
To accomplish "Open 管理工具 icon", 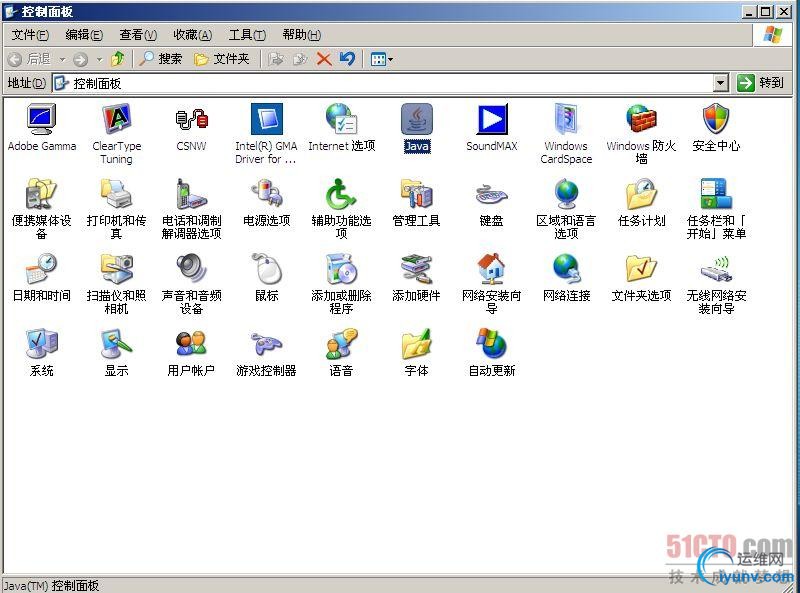I will tap(416, 194).
